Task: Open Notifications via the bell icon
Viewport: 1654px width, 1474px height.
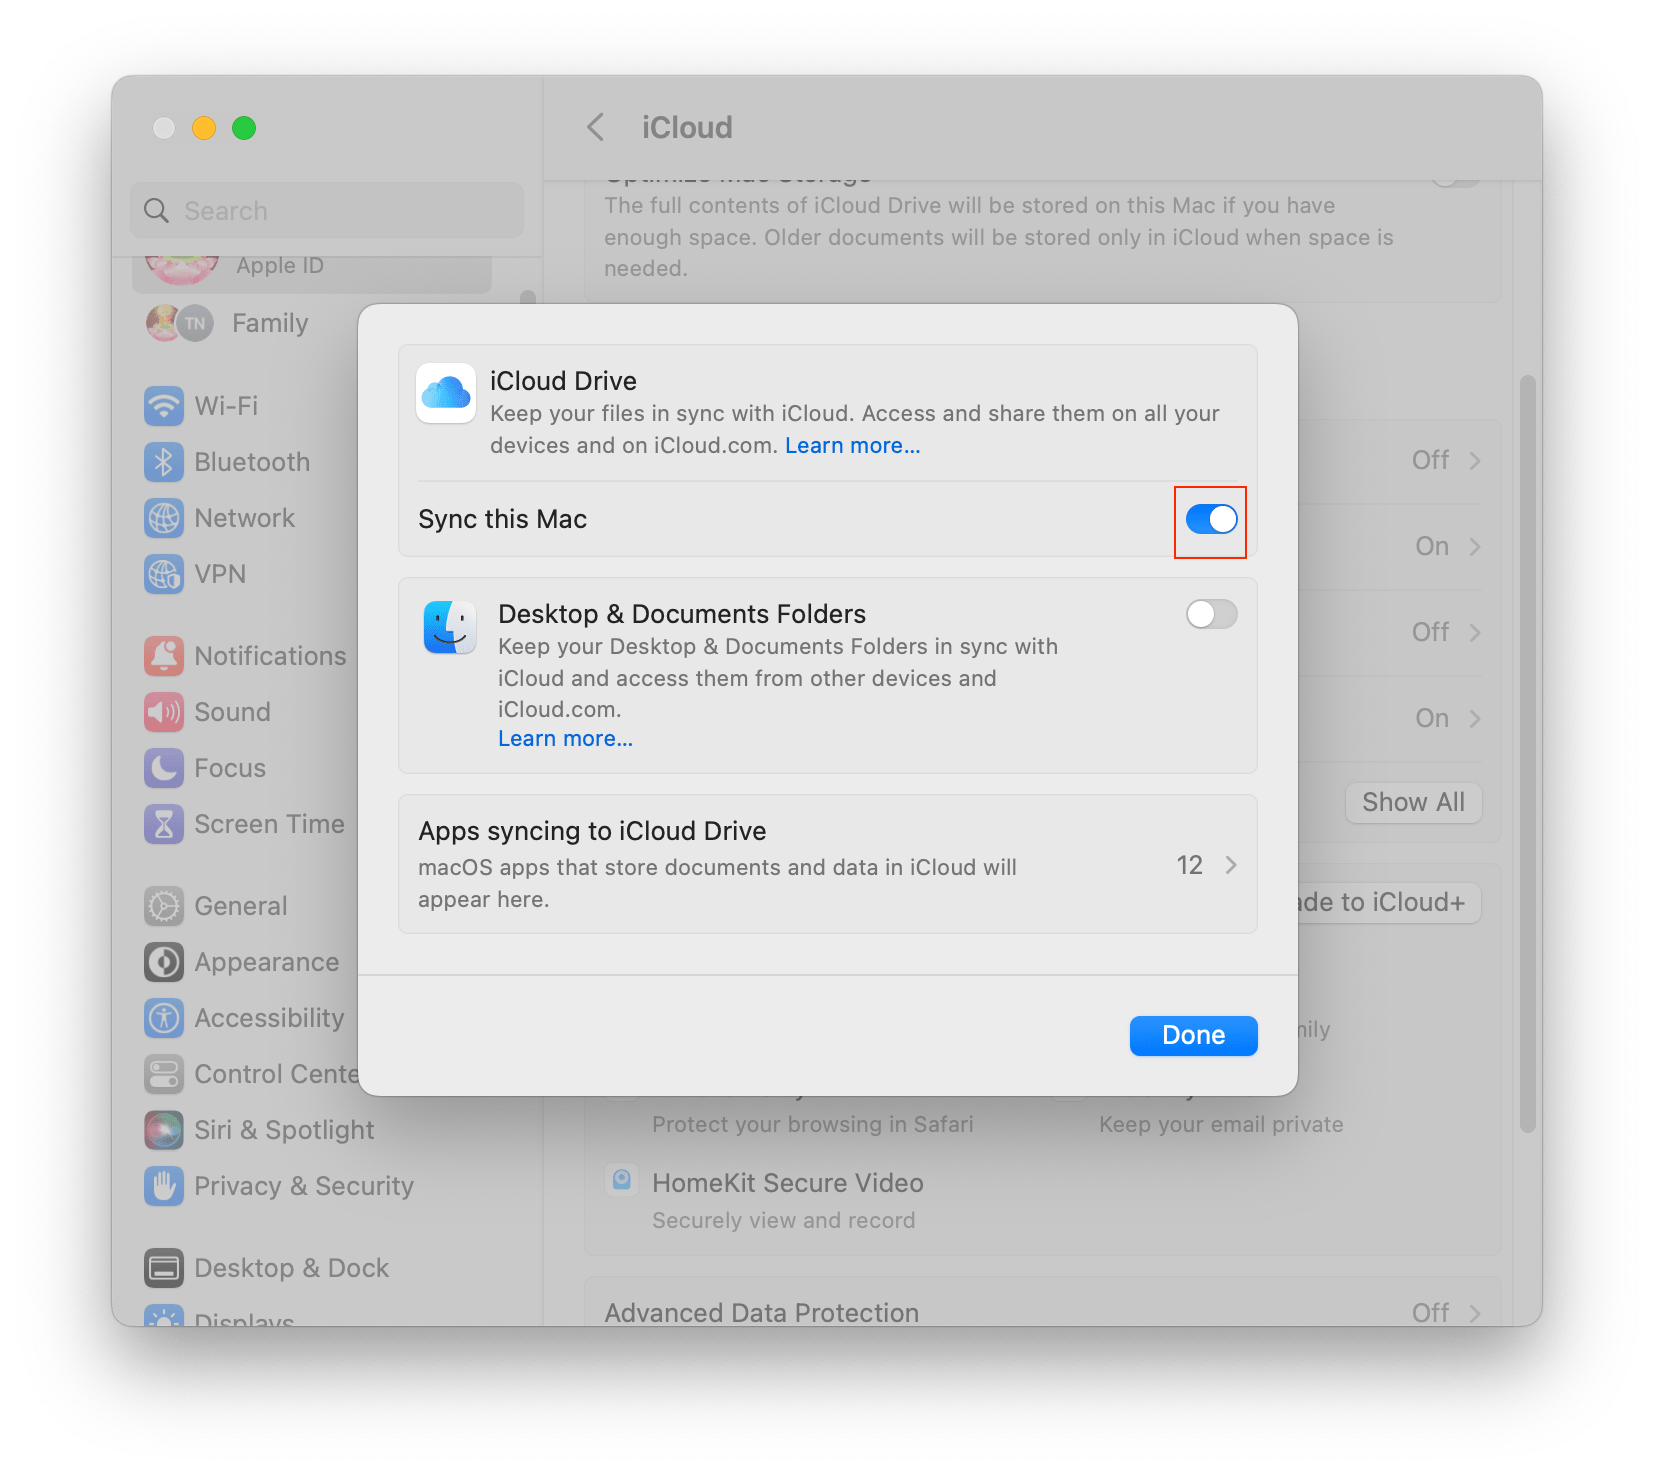Action: tap(164, 655)
